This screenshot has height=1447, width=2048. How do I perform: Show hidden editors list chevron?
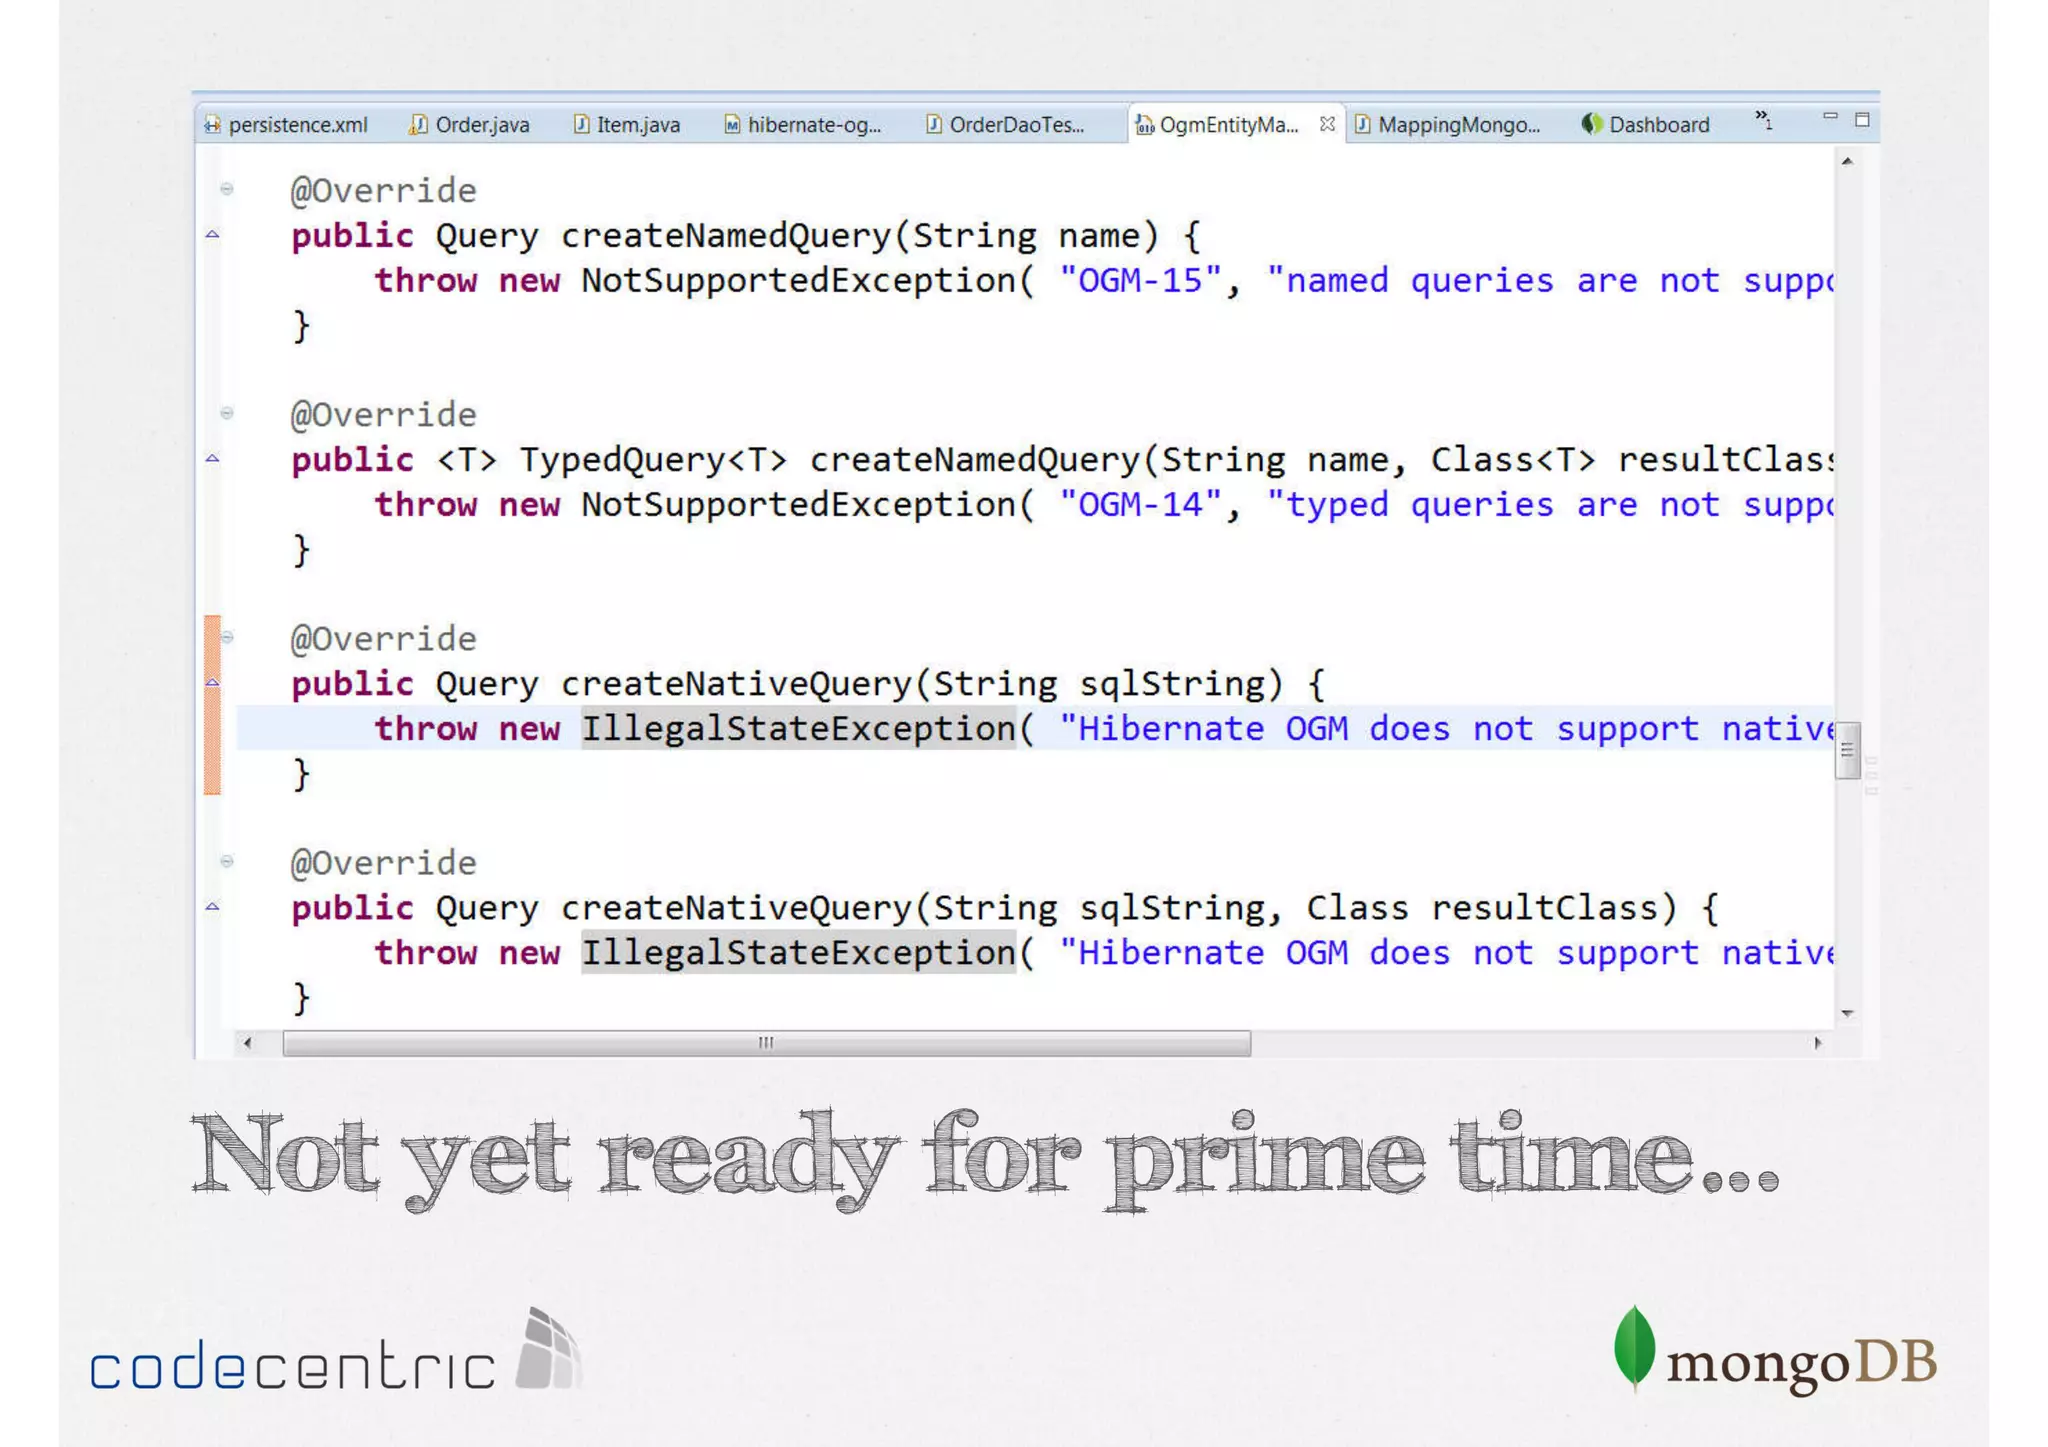click(1764, 120)
